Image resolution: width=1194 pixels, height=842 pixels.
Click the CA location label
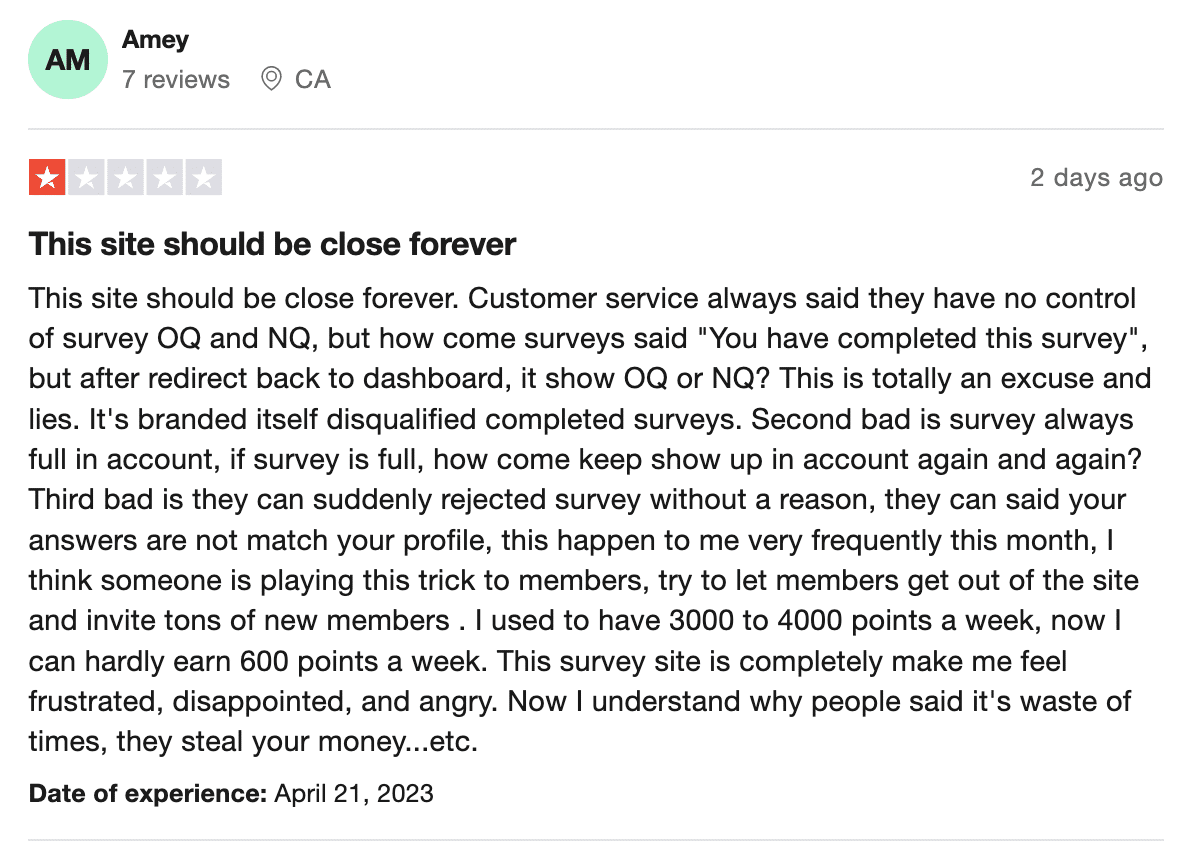point(313,79)
